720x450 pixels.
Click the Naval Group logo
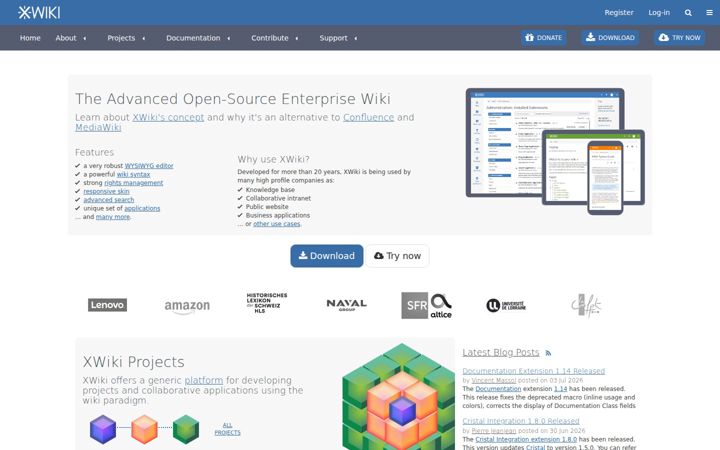tap(347, 305)
